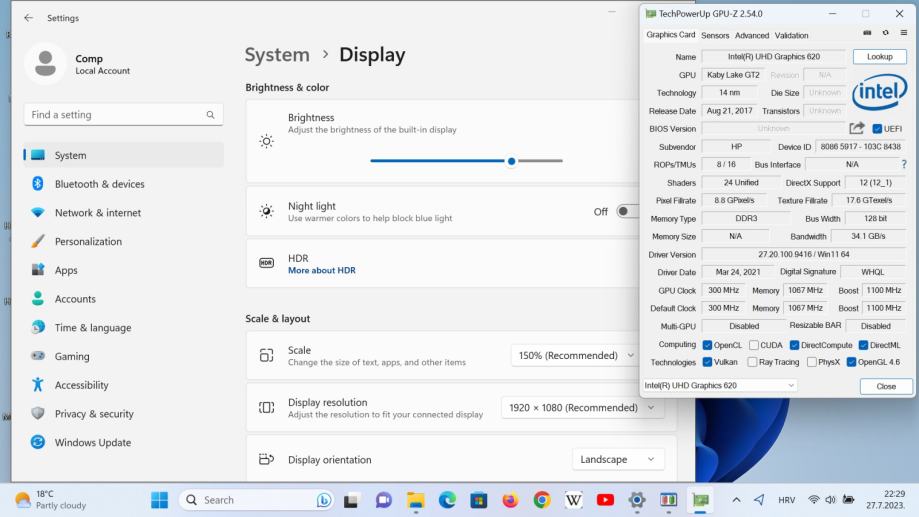Open Windows Update in sidebar
The image size is (919, 517).
click(x=92, y=442)
